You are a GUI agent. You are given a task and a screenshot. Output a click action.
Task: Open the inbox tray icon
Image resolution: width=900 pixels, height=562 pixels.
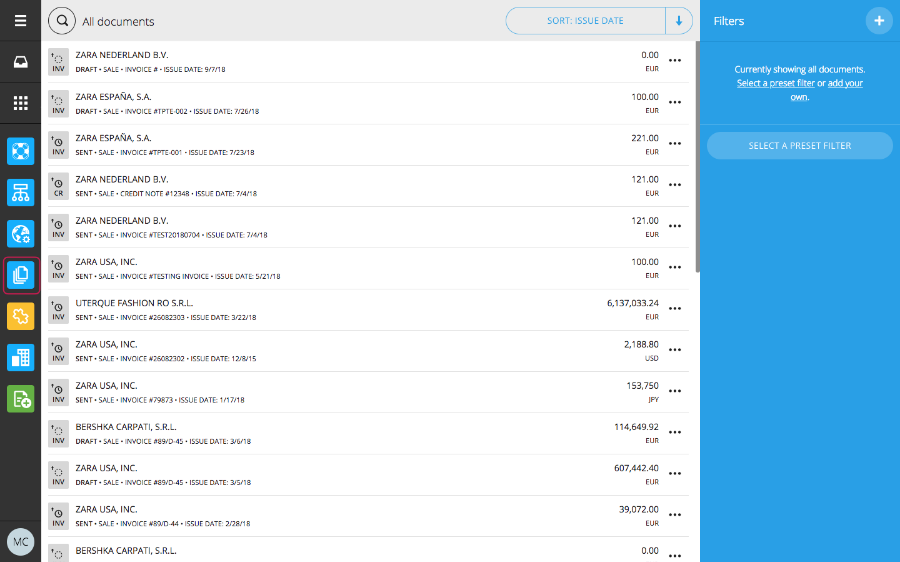(21, 62)
